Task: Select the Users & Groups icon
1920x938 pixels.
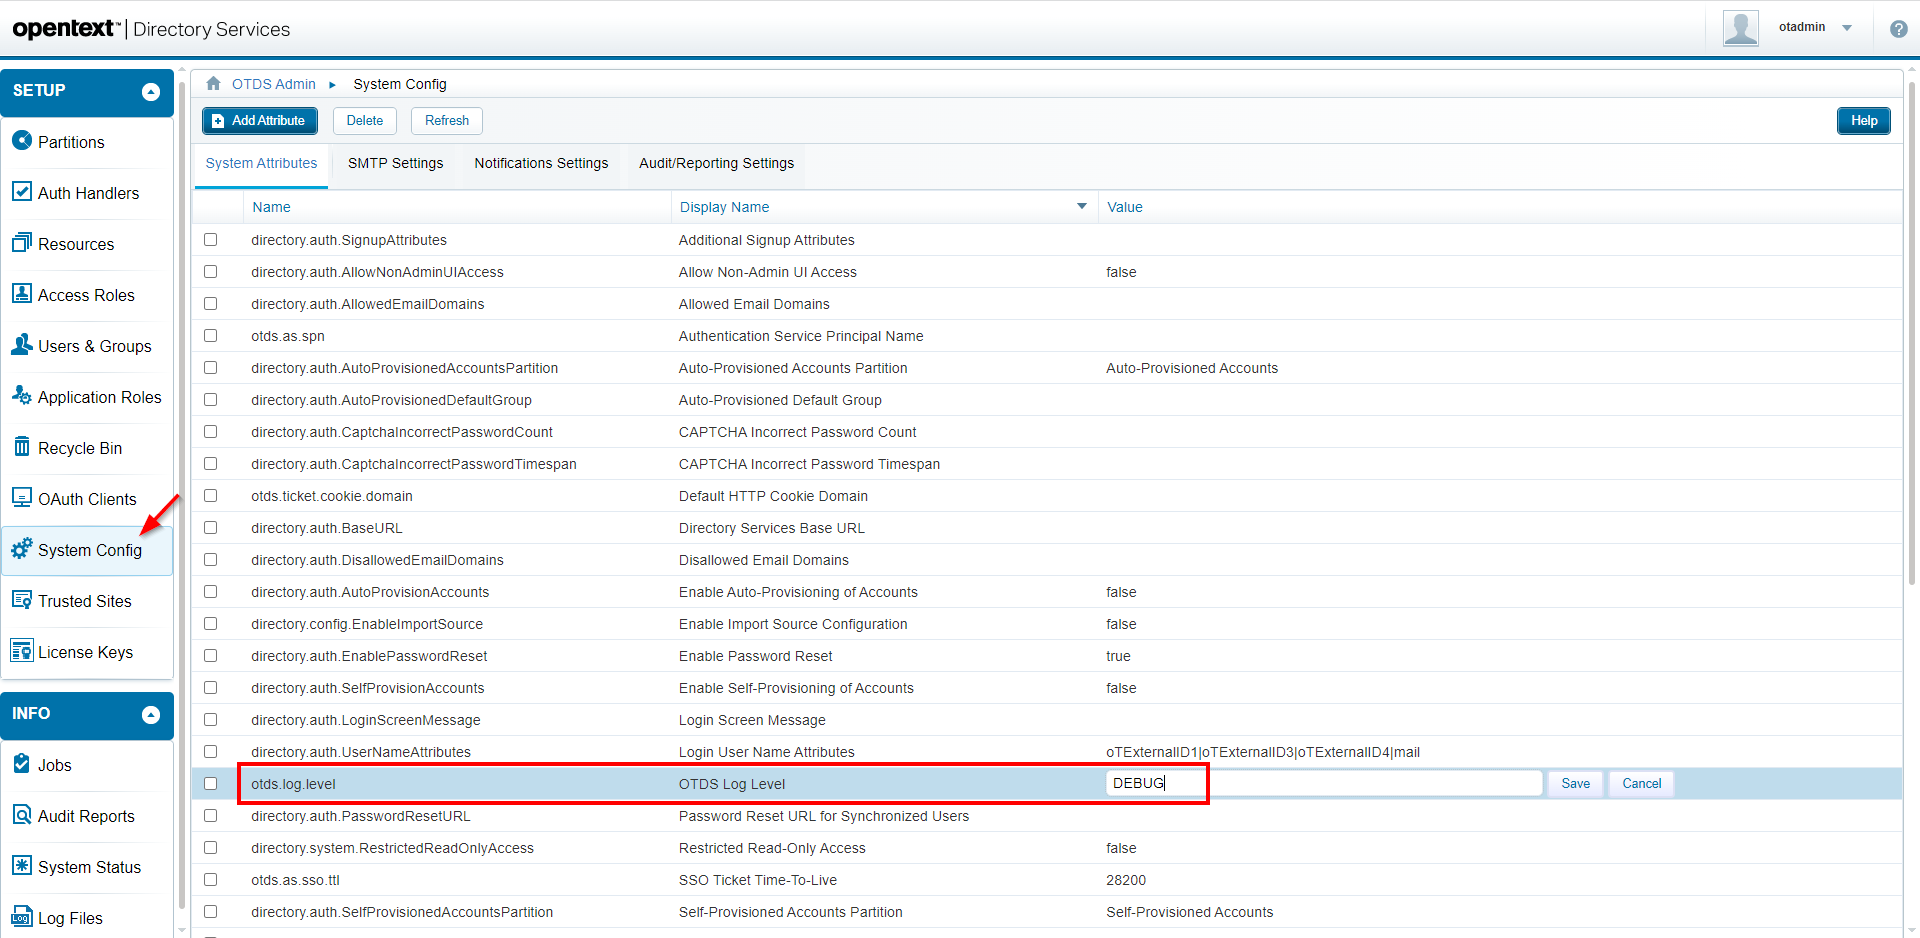Action: 22,345
